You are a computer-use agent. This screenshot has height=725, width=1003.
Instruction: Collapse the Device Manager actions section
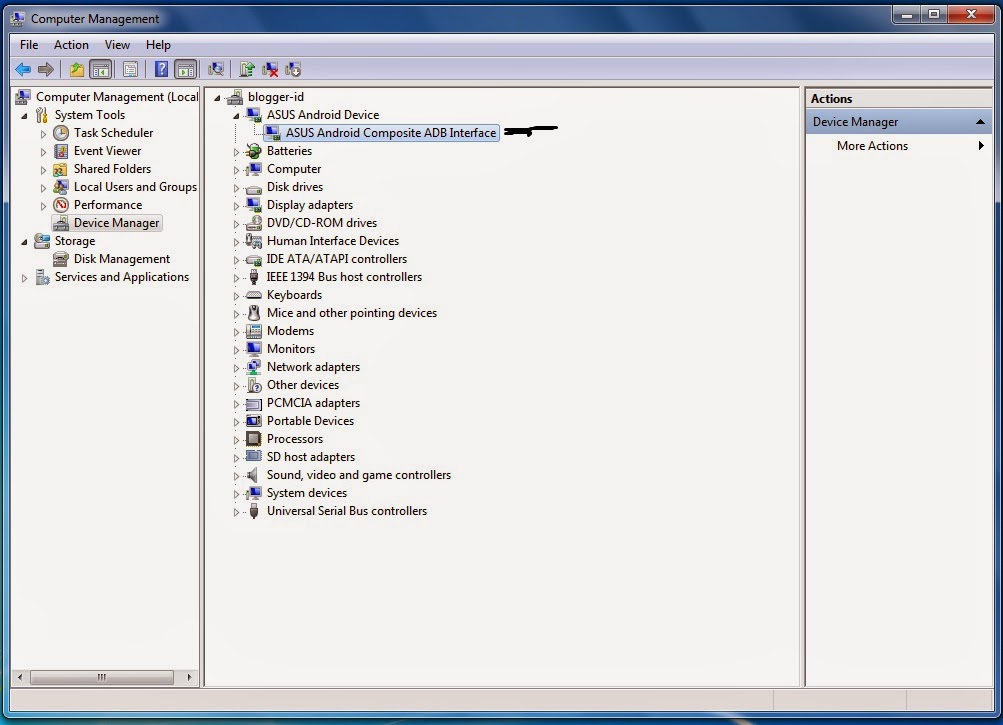tap(980, 122)
